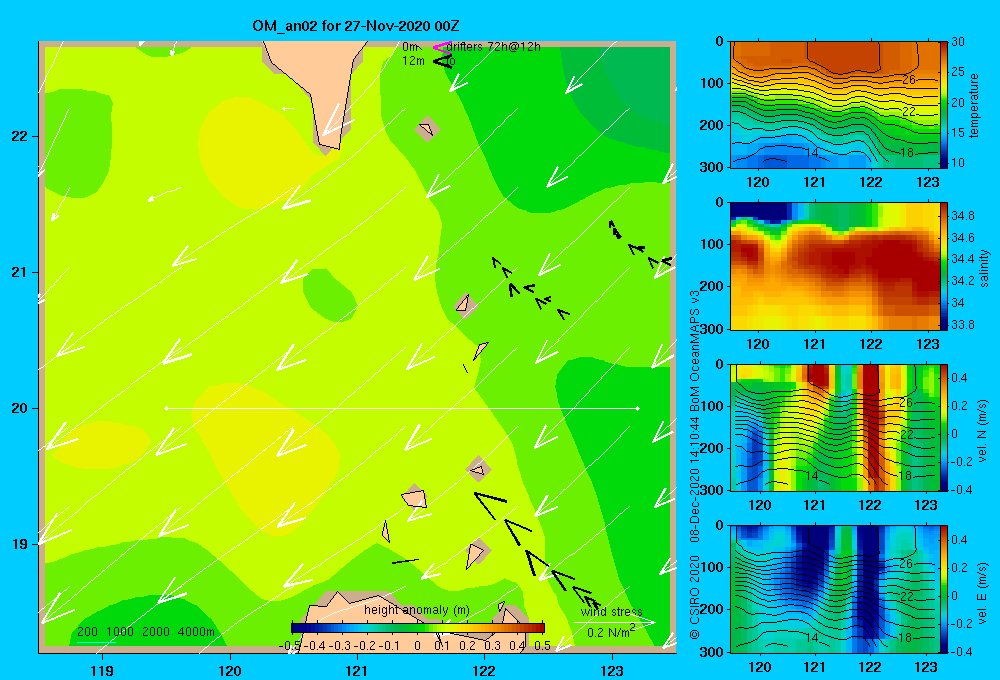Click the 0.5 tick on height anomaly scale
The height and width of the screenshot is (680, 1000).
543,646
